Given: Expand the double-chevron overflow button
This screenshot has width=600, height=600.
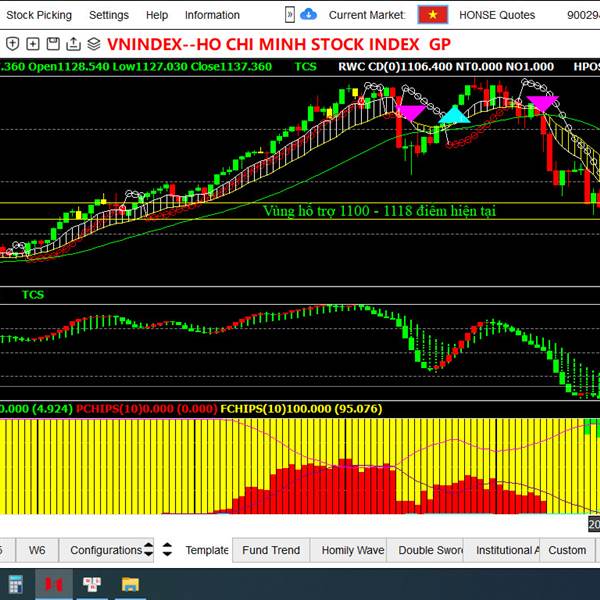Looking at the screenshot, I should [290, 15].
